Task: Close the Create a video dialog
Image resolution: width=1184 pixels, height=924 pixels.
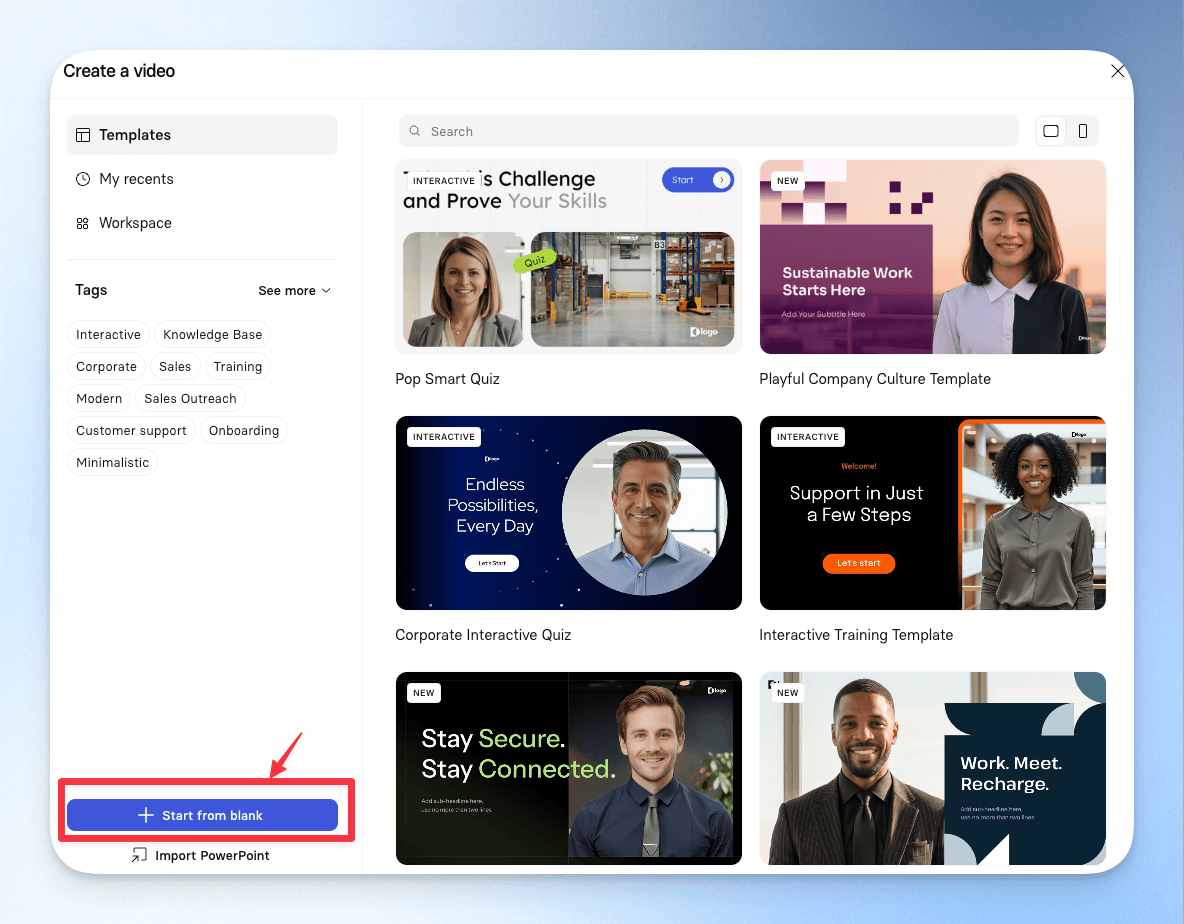Action: (x=1118, y=71)
